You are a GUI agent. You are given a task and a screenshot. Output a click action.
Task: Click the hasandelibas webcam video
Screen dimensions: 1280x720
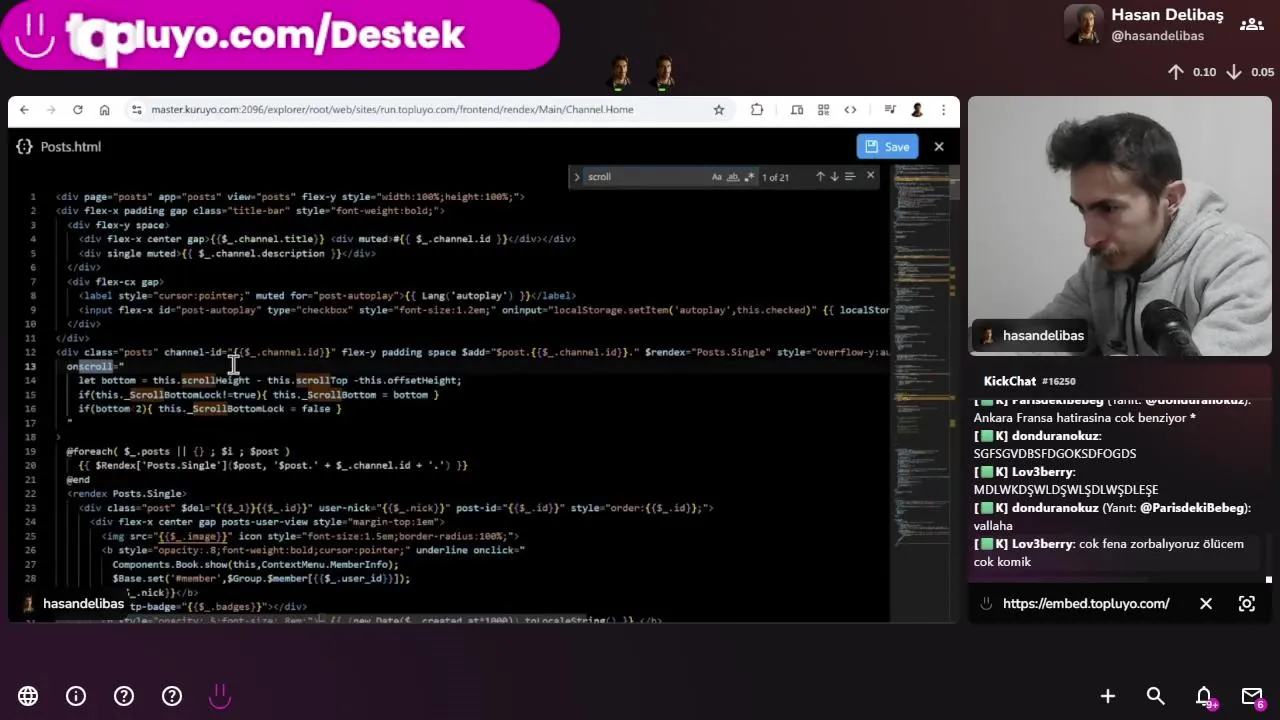click(x=1120, y=226)
